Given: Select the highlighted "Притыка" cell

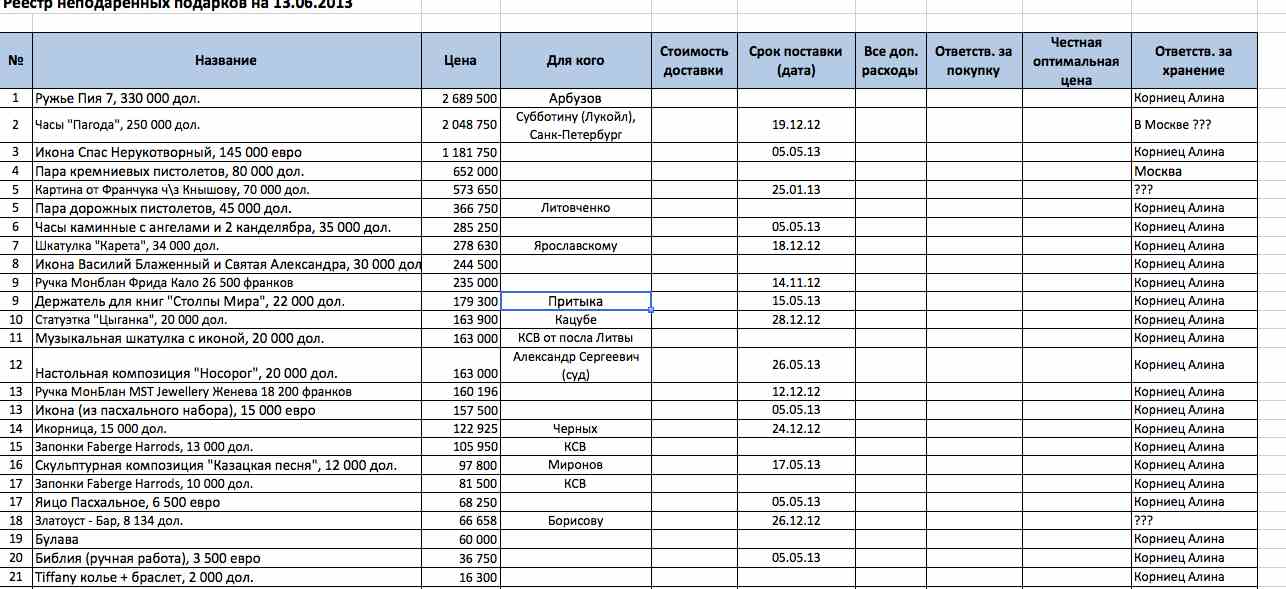Looking at the screenshot, I should (x=575, y=301).
